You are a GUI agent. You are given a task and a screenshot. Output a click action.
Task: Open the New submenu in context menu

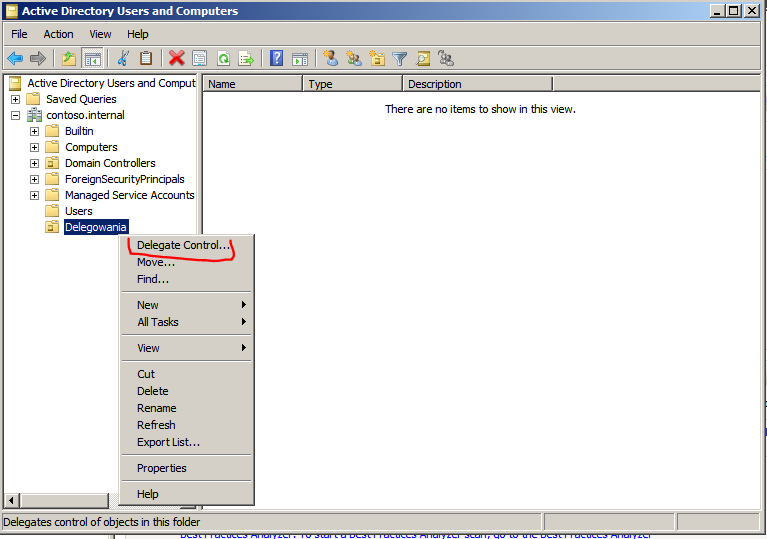[x=187, y=305]
